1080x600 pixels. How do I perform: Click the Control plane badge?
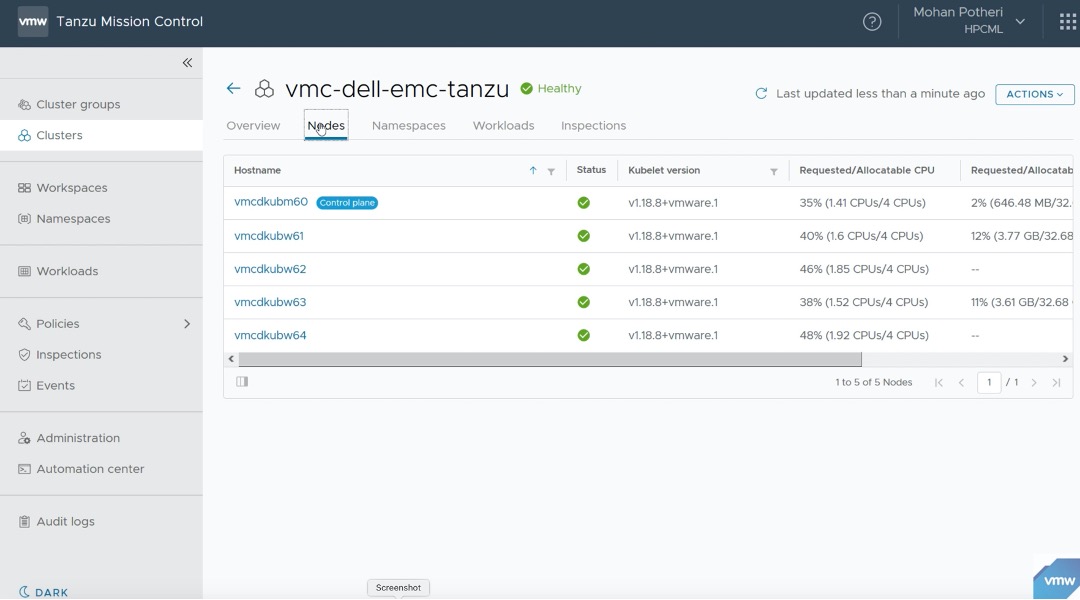347,203
